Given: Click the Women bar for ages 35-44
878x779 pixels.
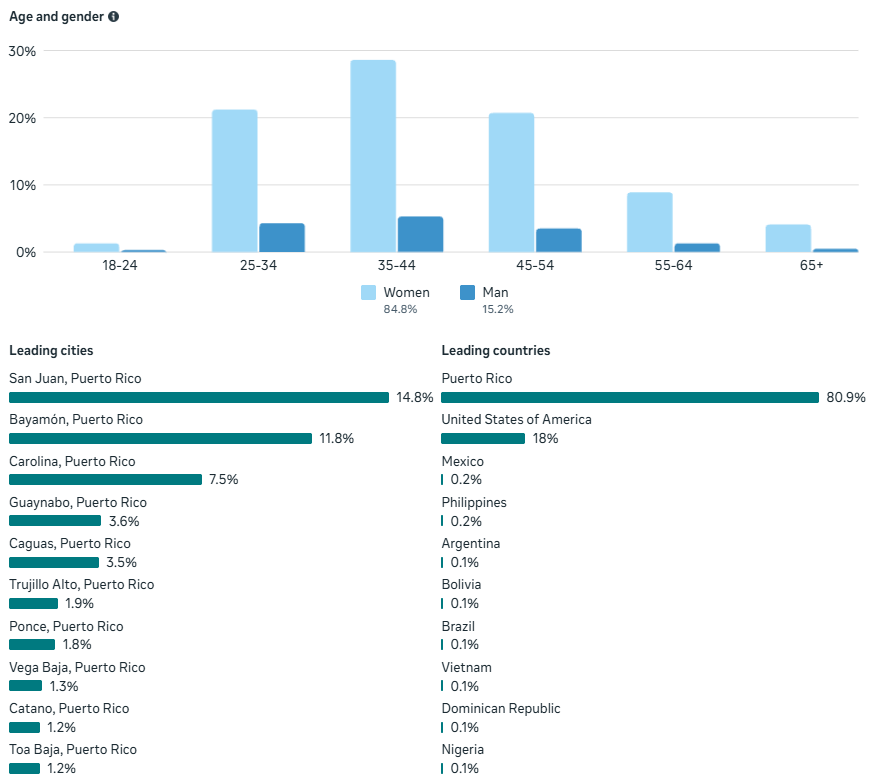Looking at the screenshot, I should pyautogui.click(x=373, y=156).
